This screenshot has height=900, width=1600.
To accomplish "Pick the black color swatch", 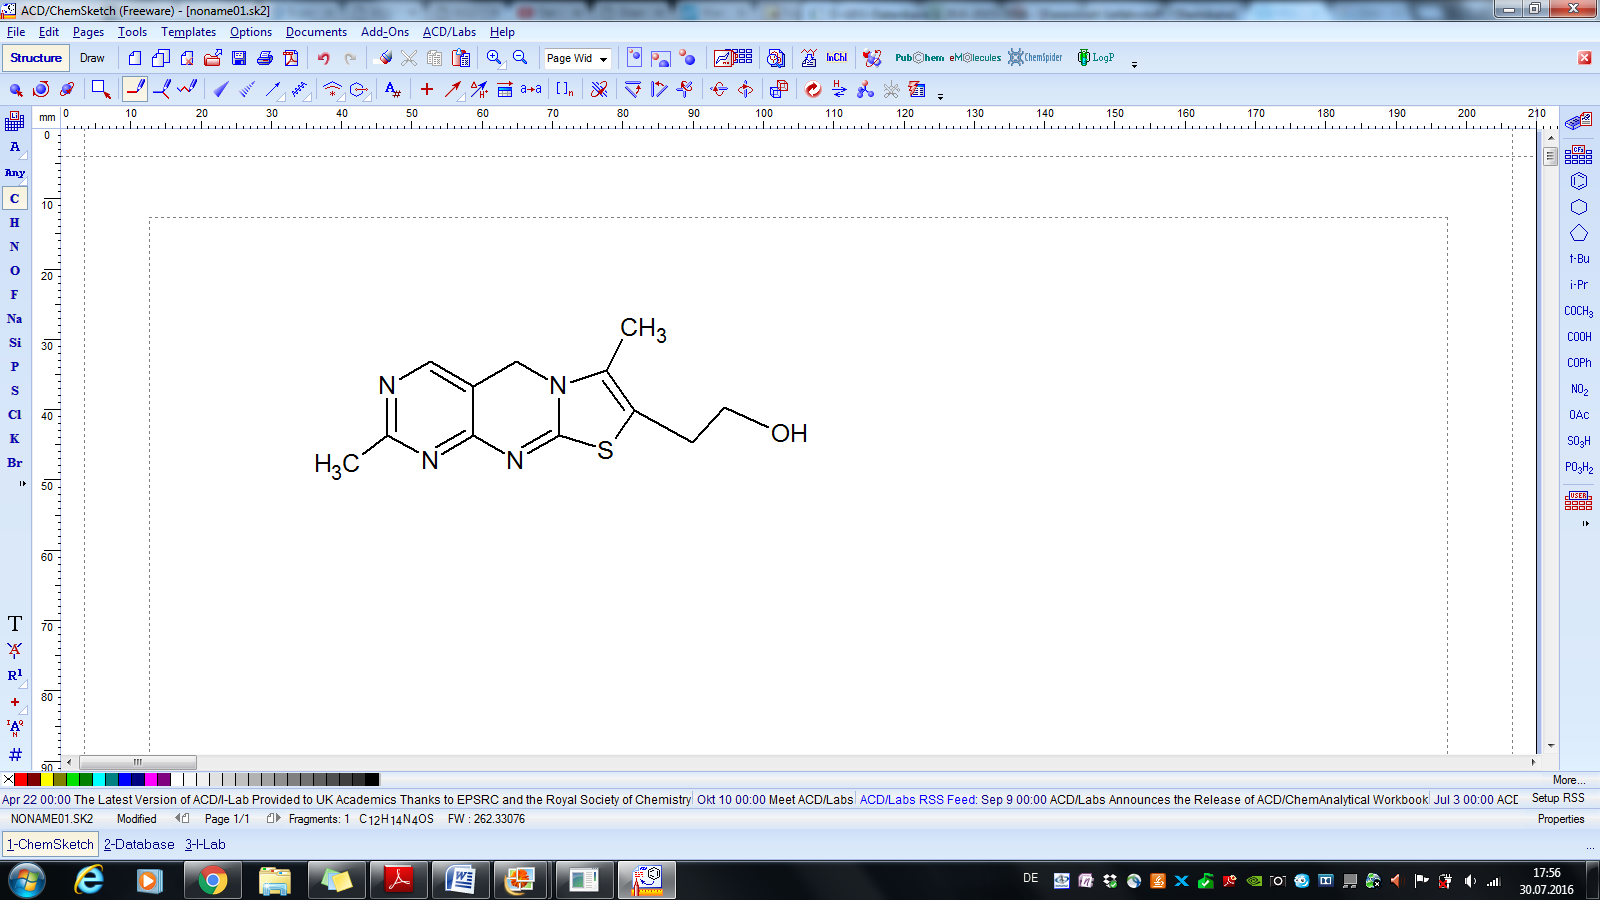I will [x=372, y=779].
